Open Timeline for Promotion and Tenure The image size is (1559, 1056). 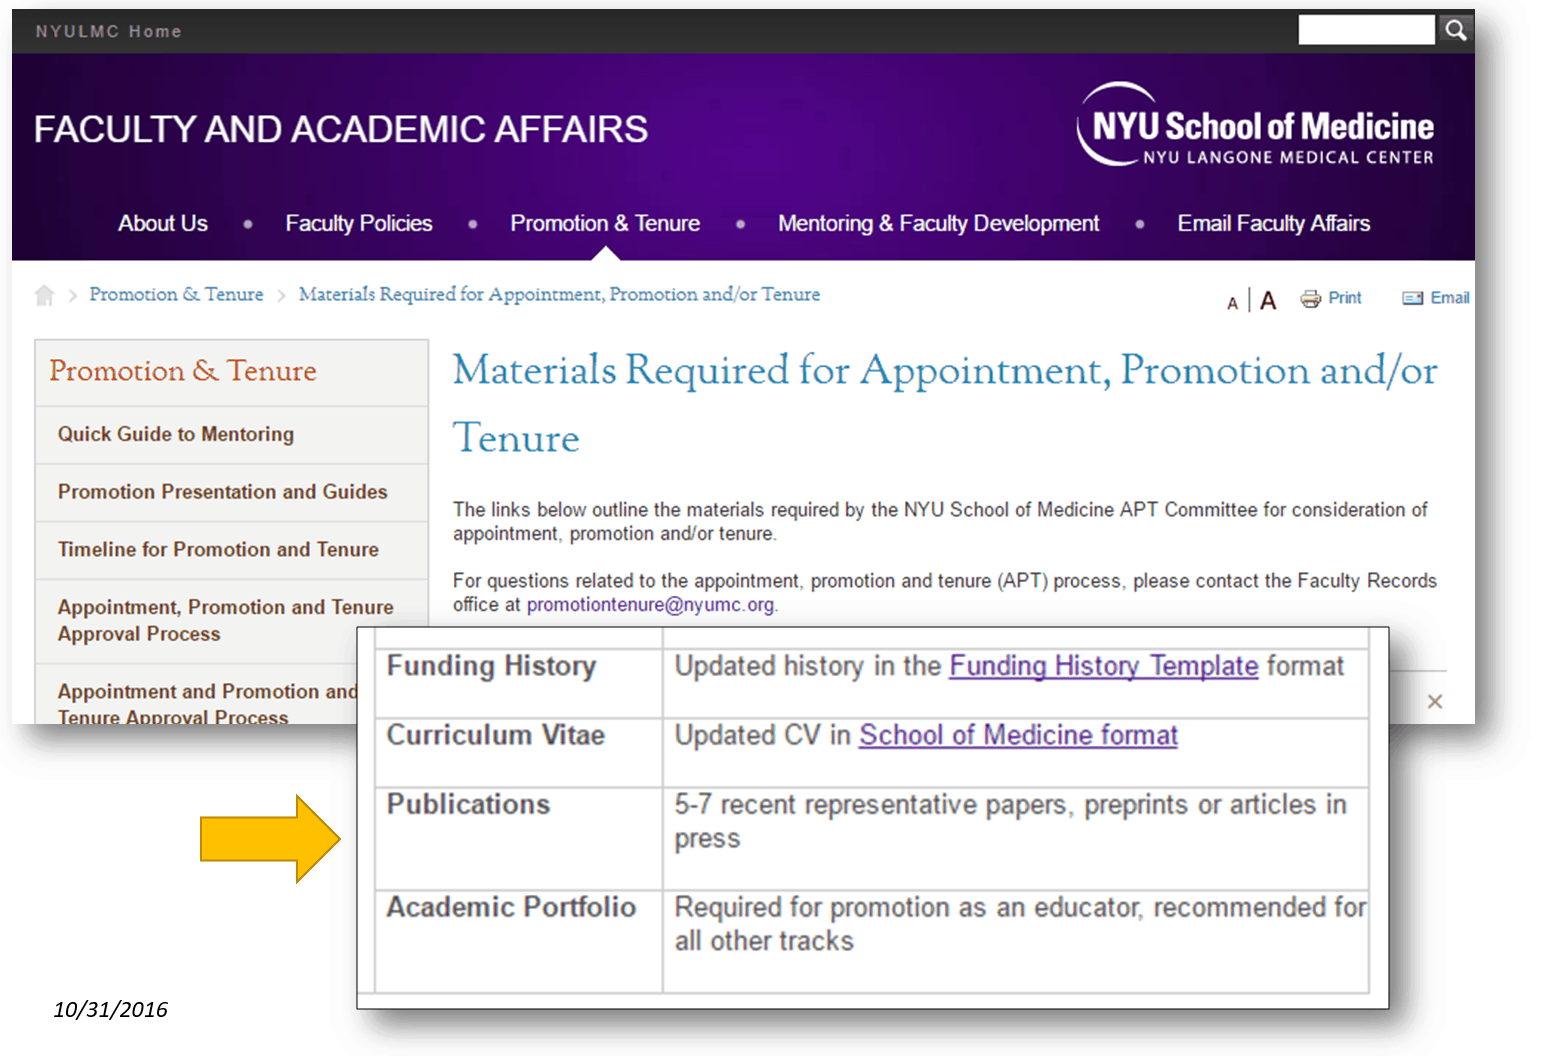tap(218, 550)
